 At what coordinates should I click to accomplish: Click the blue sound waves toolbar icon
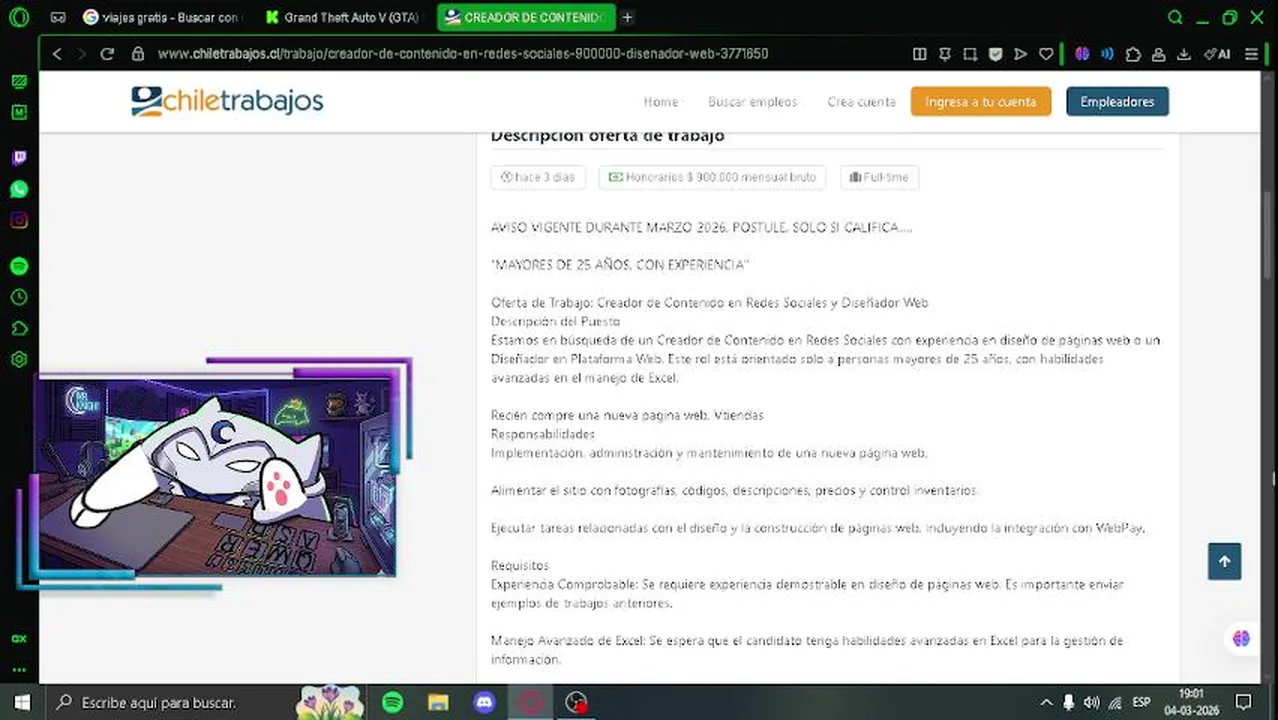[x=1107, y=54]
